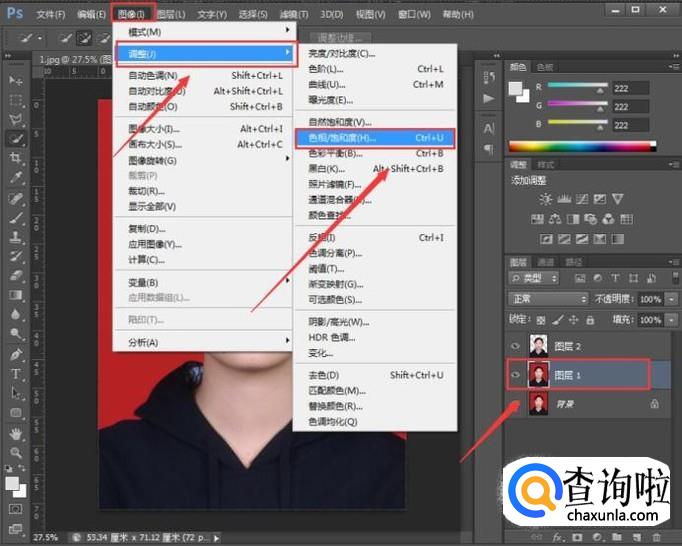
Task: Open the blend mode 正常 dropdown
Action: [x=548, y=299]
